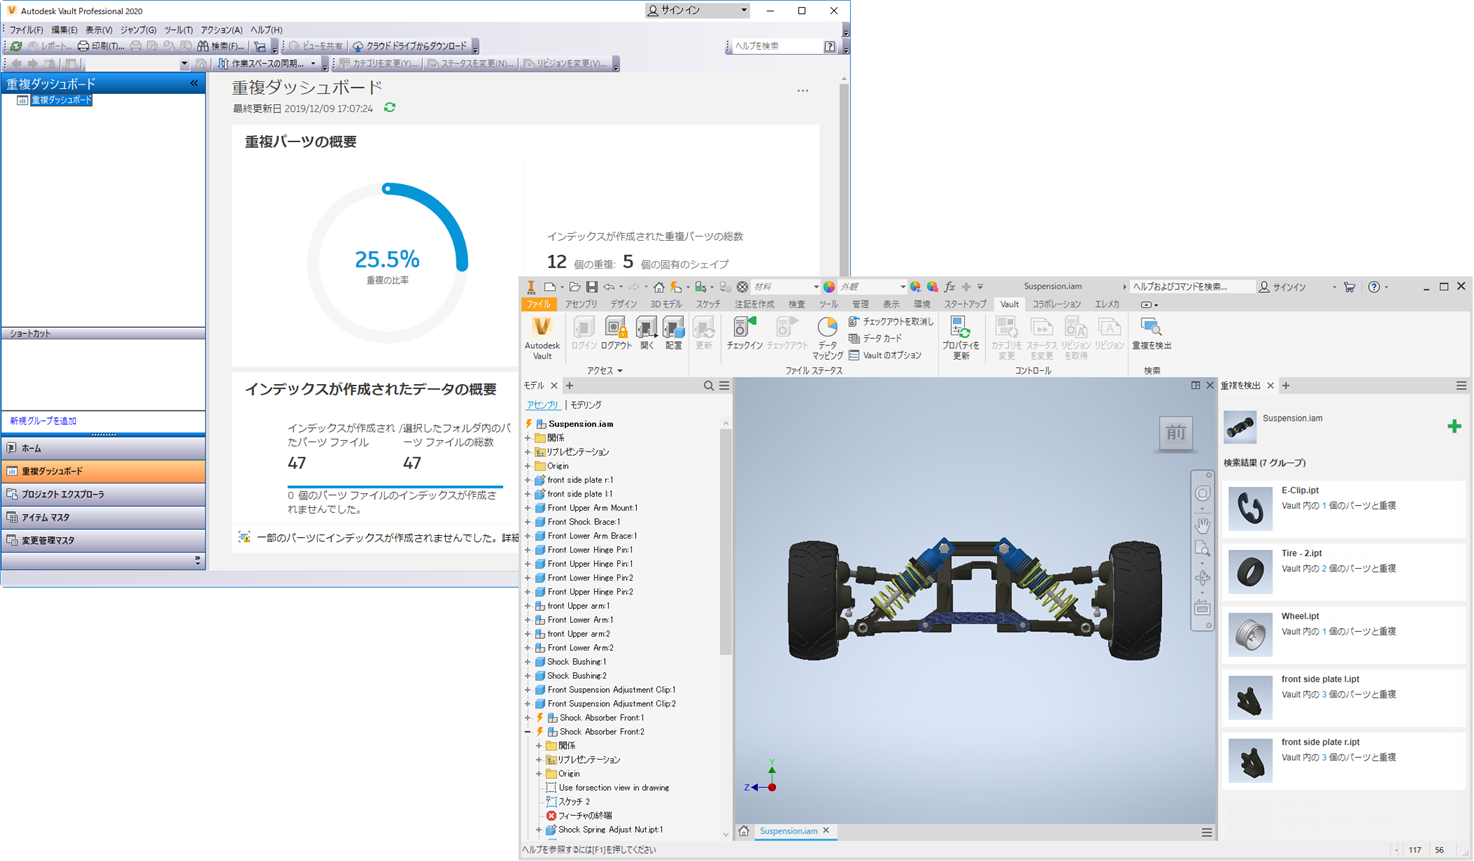Open the アクセス panel dropdown arrow

[620, 371]
